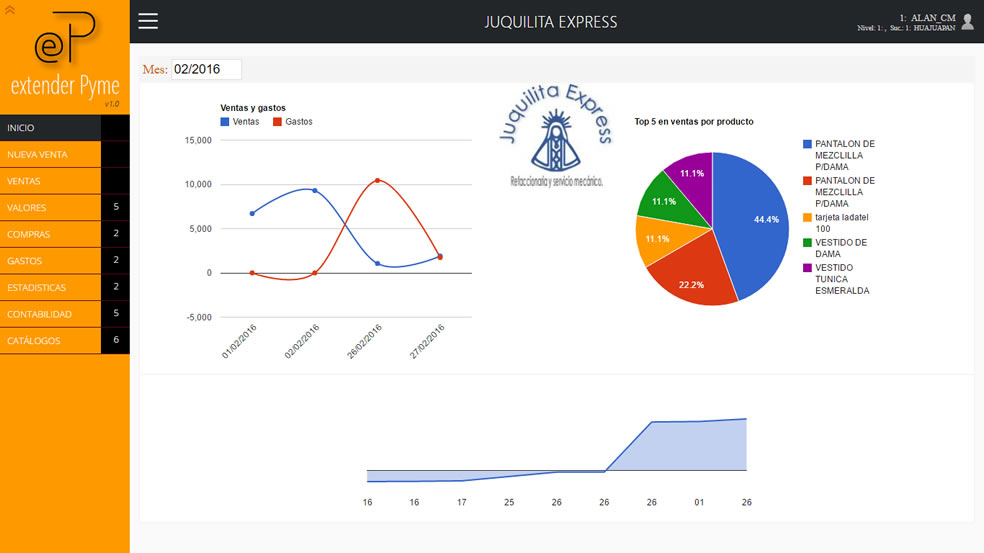Click the 17 label on the area chart axis
The width and height of the screenshot is (984, 553).
(461, 502)
